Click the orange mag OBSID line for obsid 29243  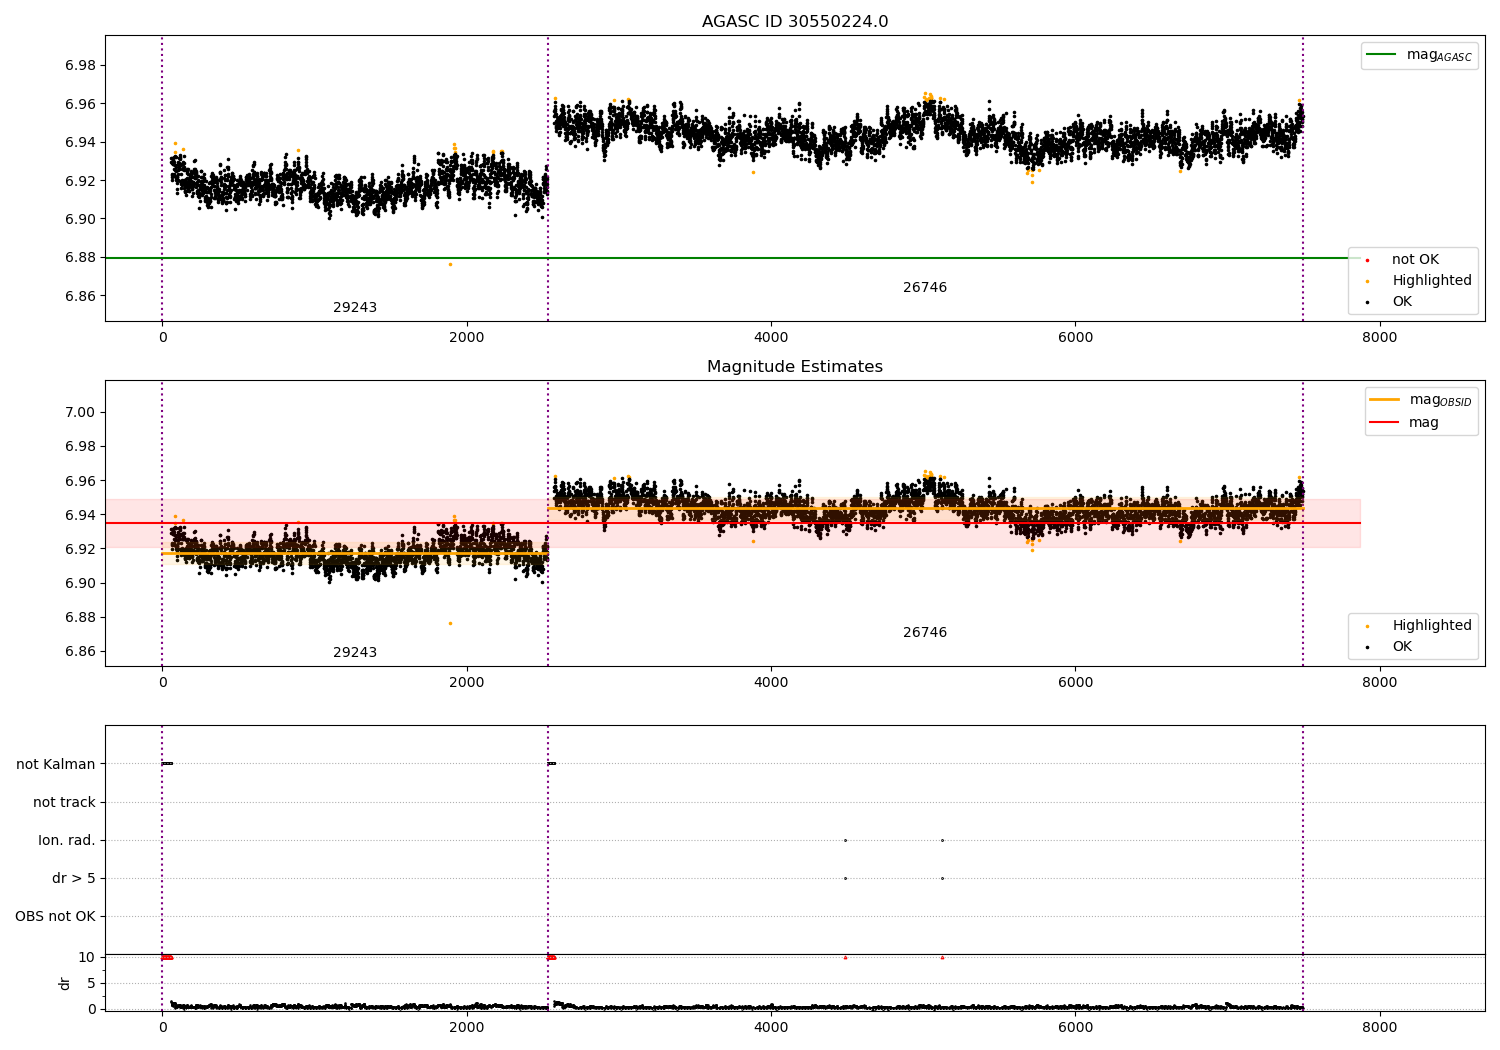(355, 553)
